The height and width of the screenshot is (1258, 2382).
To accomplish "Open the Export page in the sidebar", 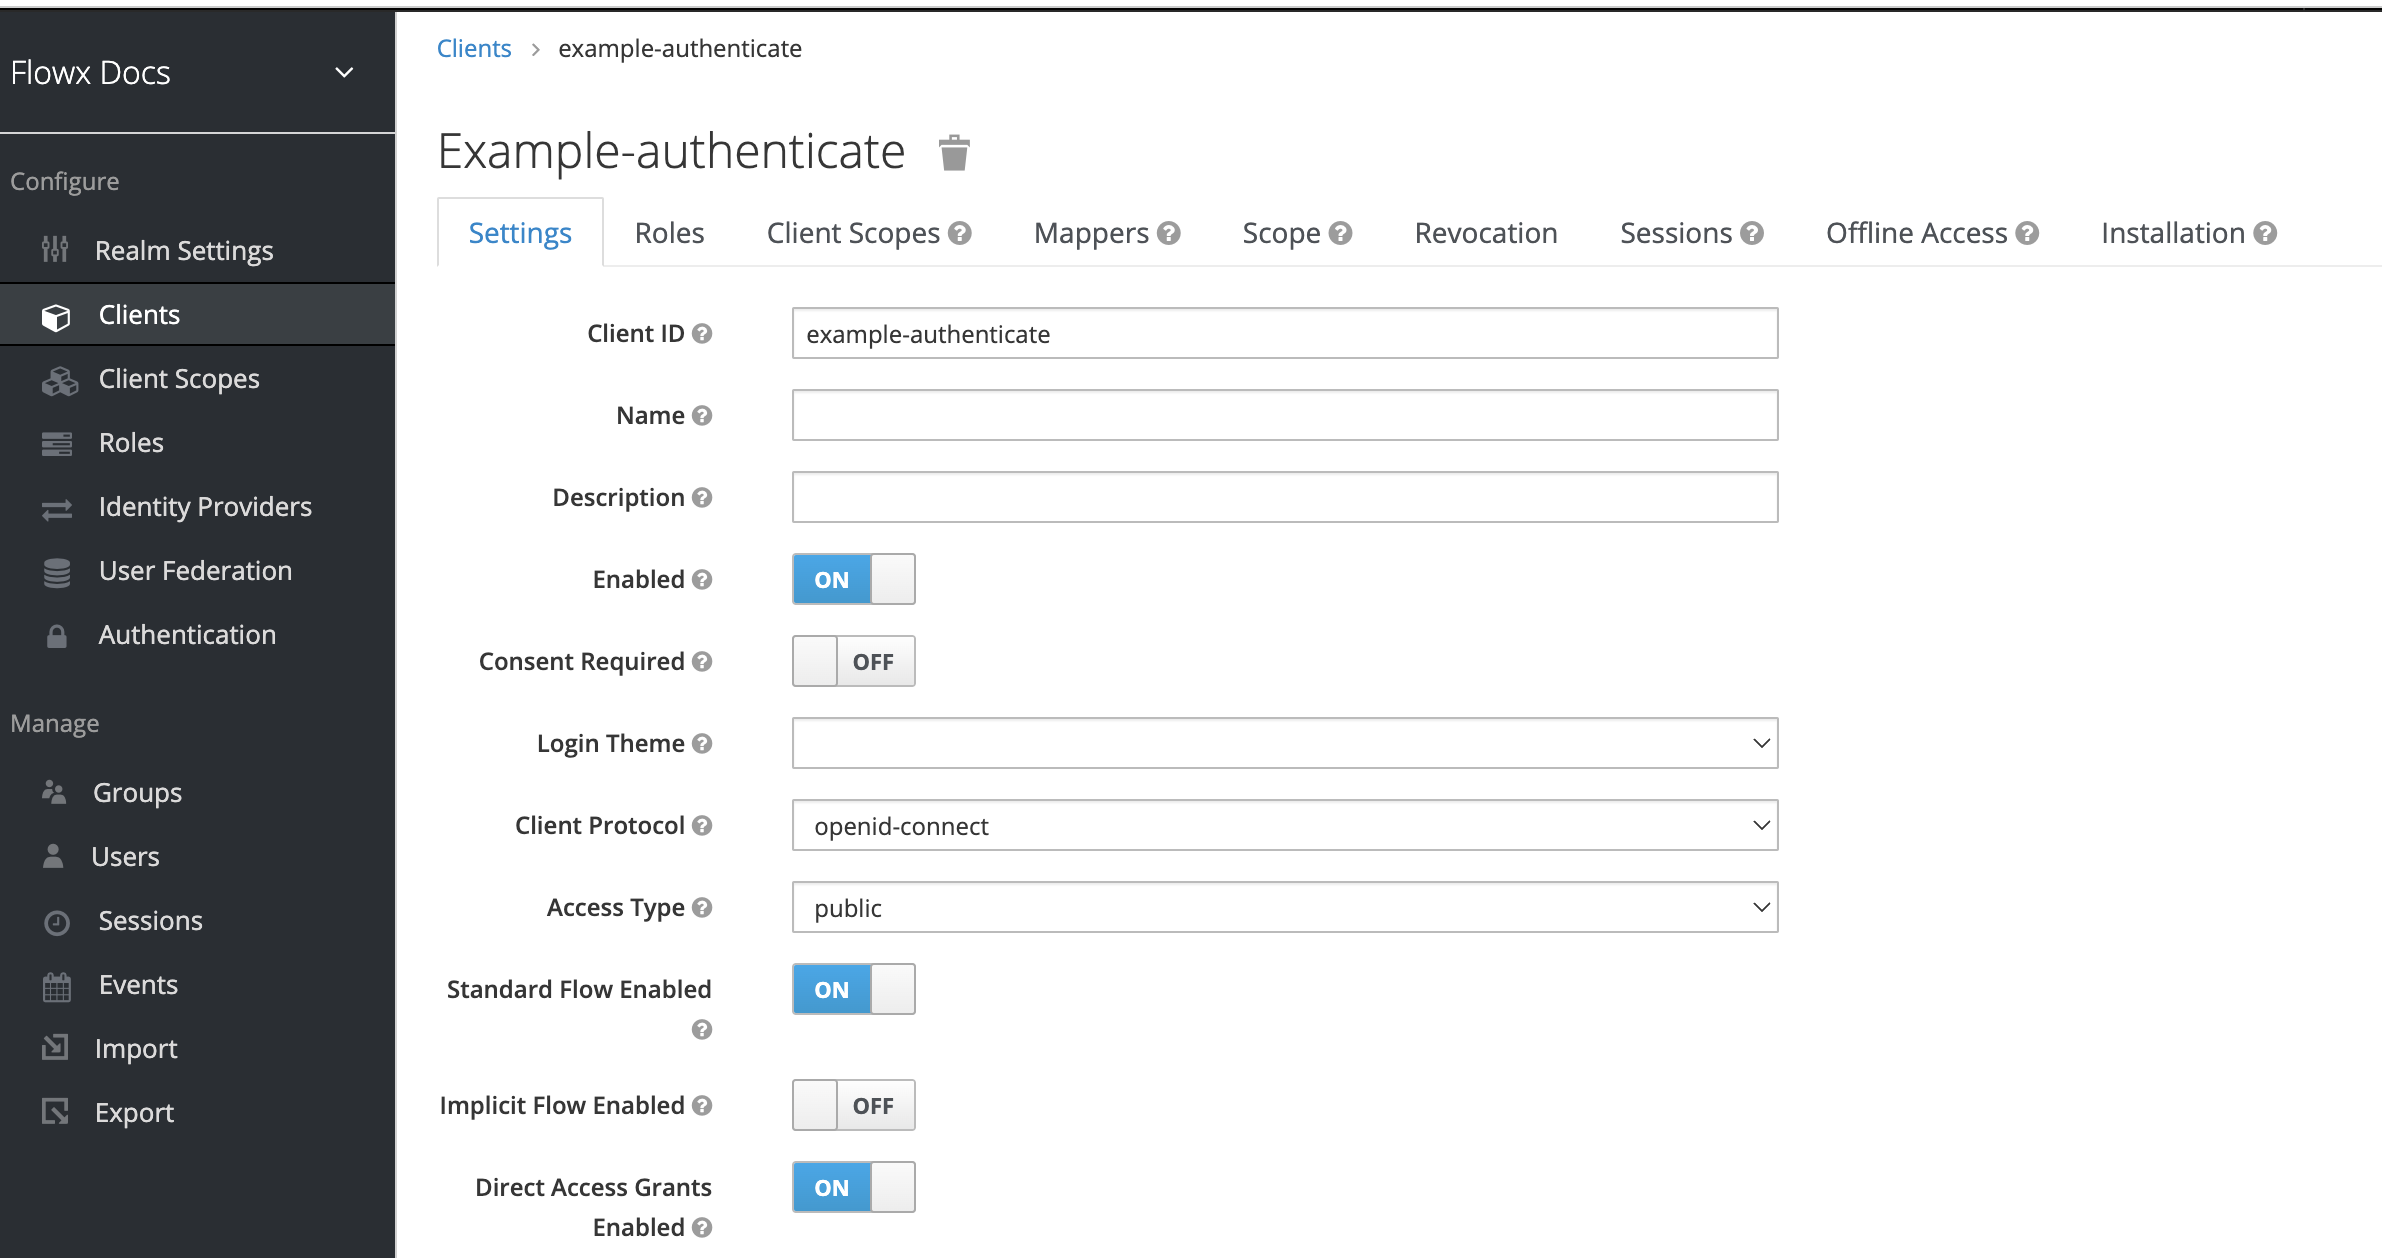I will click(134, 1113).
